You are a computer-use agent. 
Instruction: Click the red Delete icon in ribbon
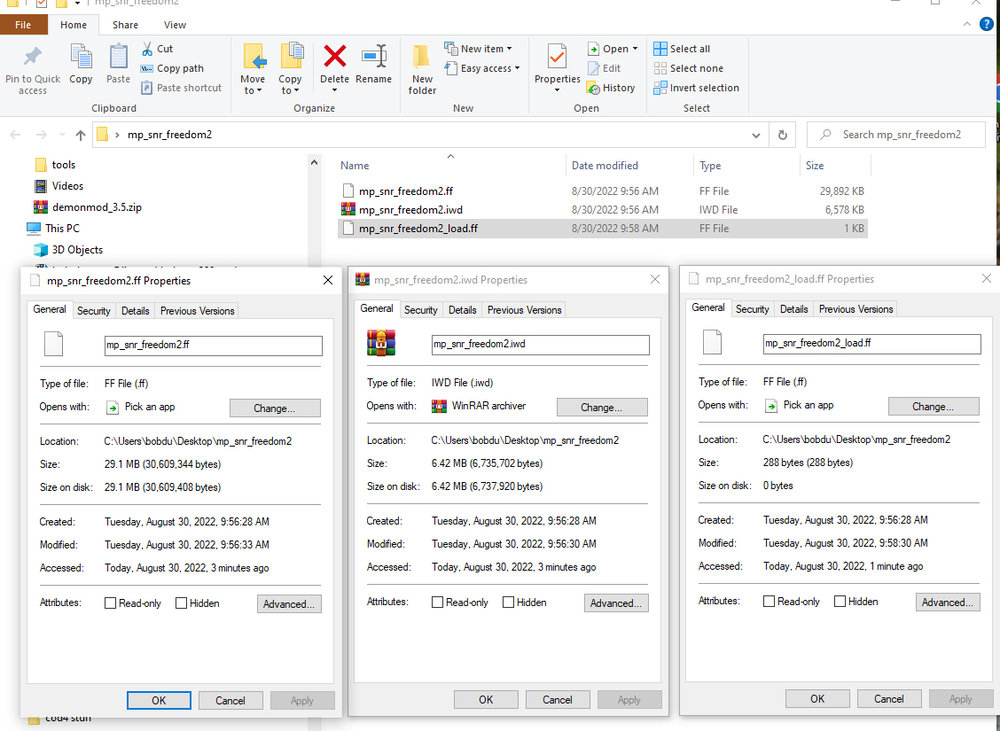[334, 57]
